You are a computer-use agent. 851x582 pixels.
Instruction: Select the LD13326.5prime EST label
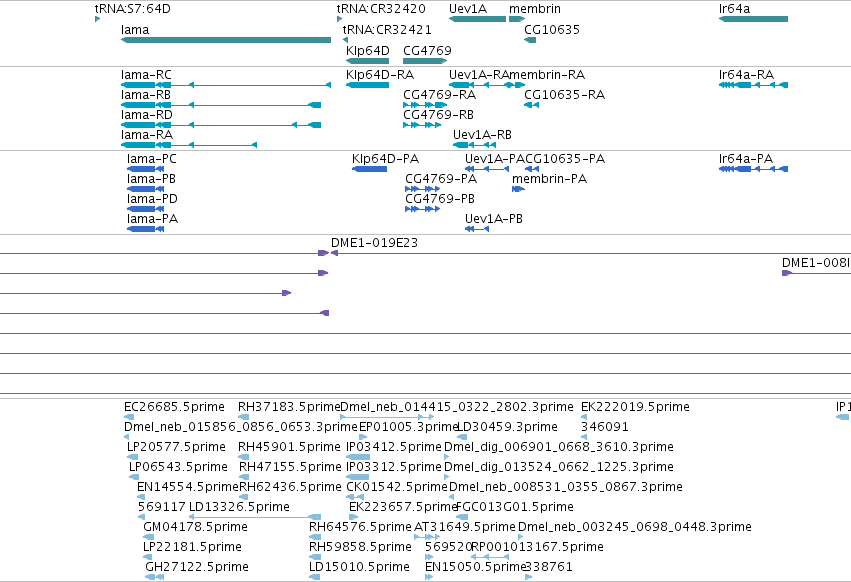point(239,507)
